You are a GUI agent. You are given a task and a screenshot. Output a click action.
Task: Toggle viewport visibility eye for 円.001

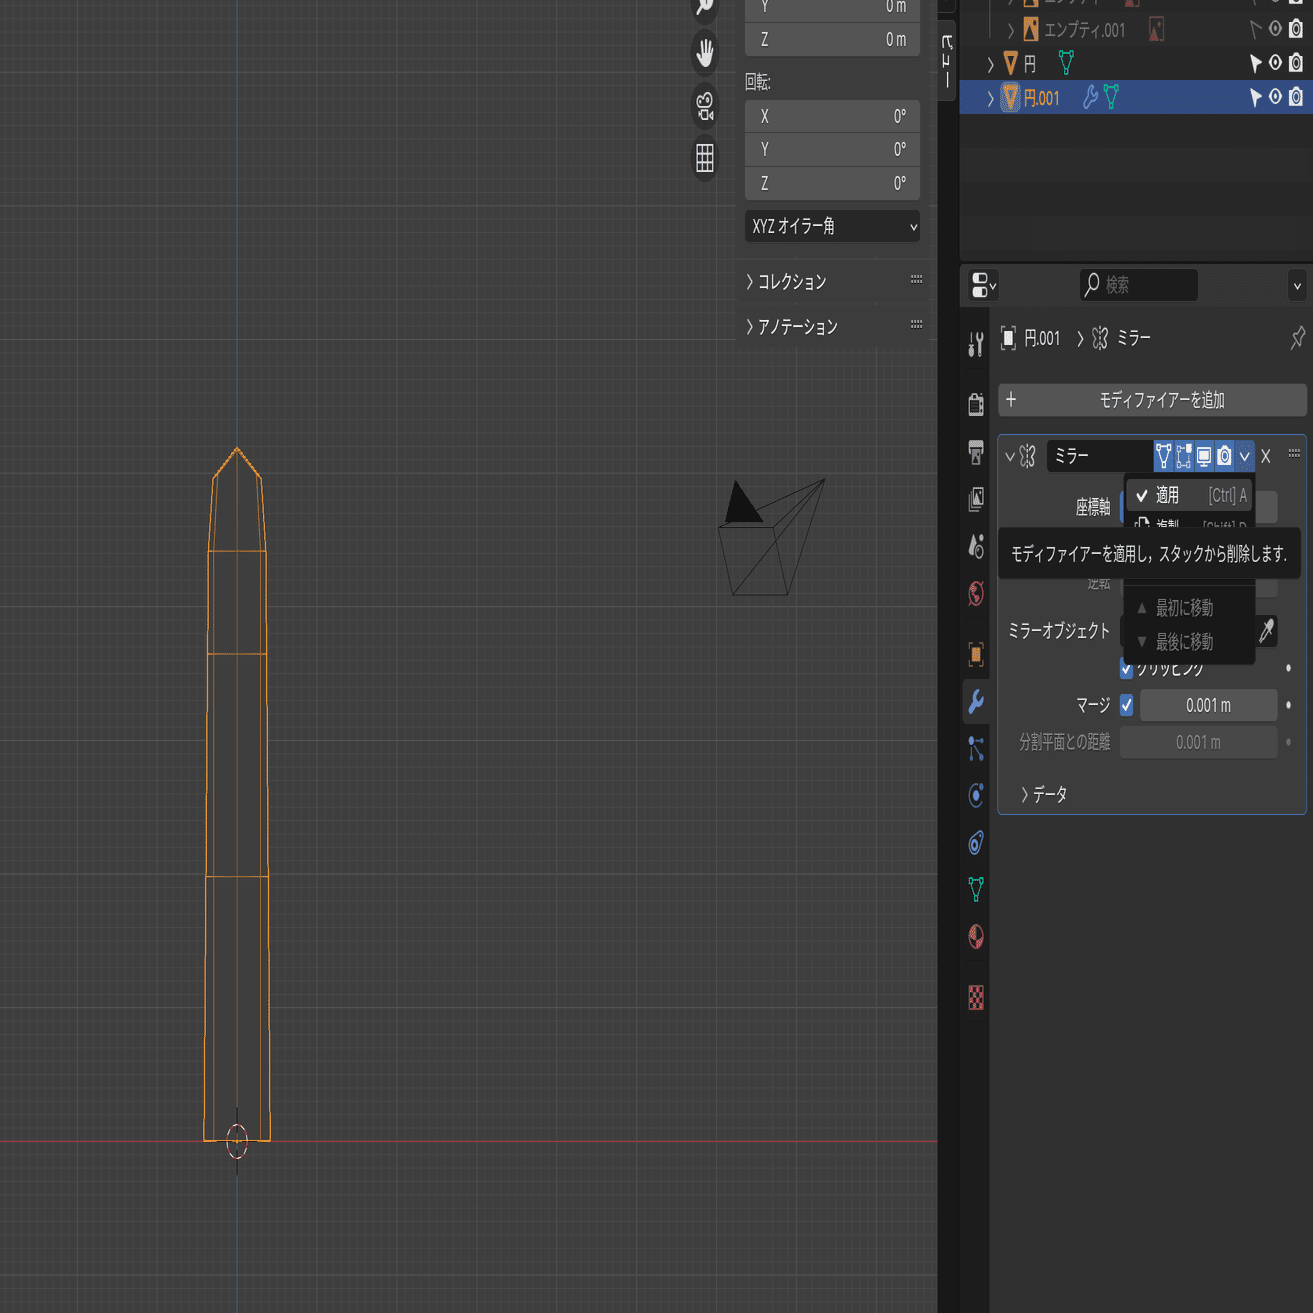click(x=1275, y=97)
